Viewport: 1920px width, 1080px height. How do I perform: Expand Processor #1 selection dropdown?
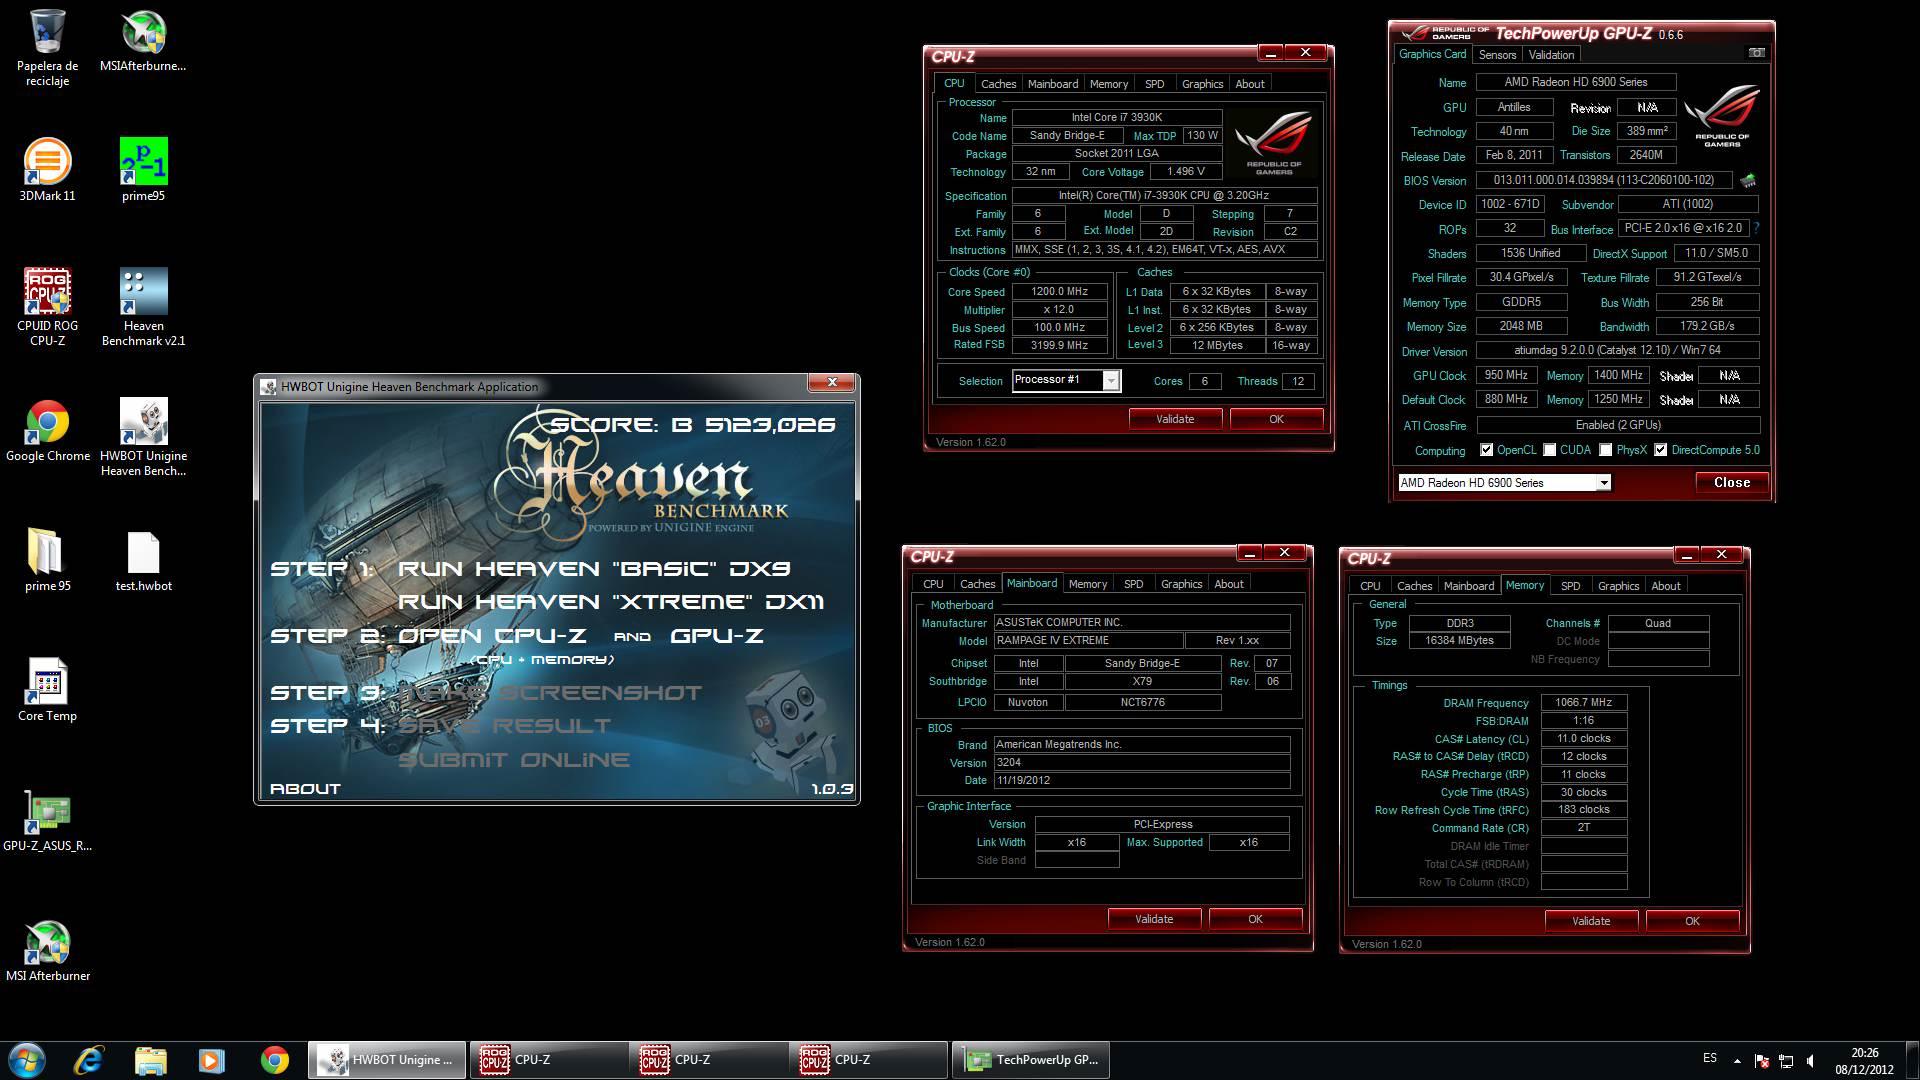coord(1110,380)
